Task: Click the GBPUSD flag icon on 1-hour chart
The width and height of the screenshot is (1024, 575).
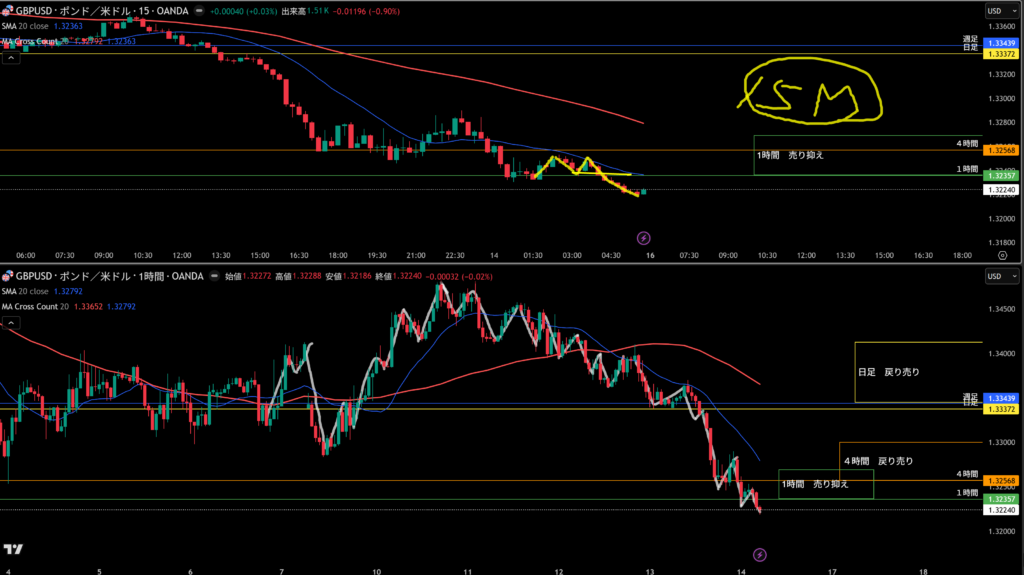Action: pyautogui.click(x=8, y=275)
